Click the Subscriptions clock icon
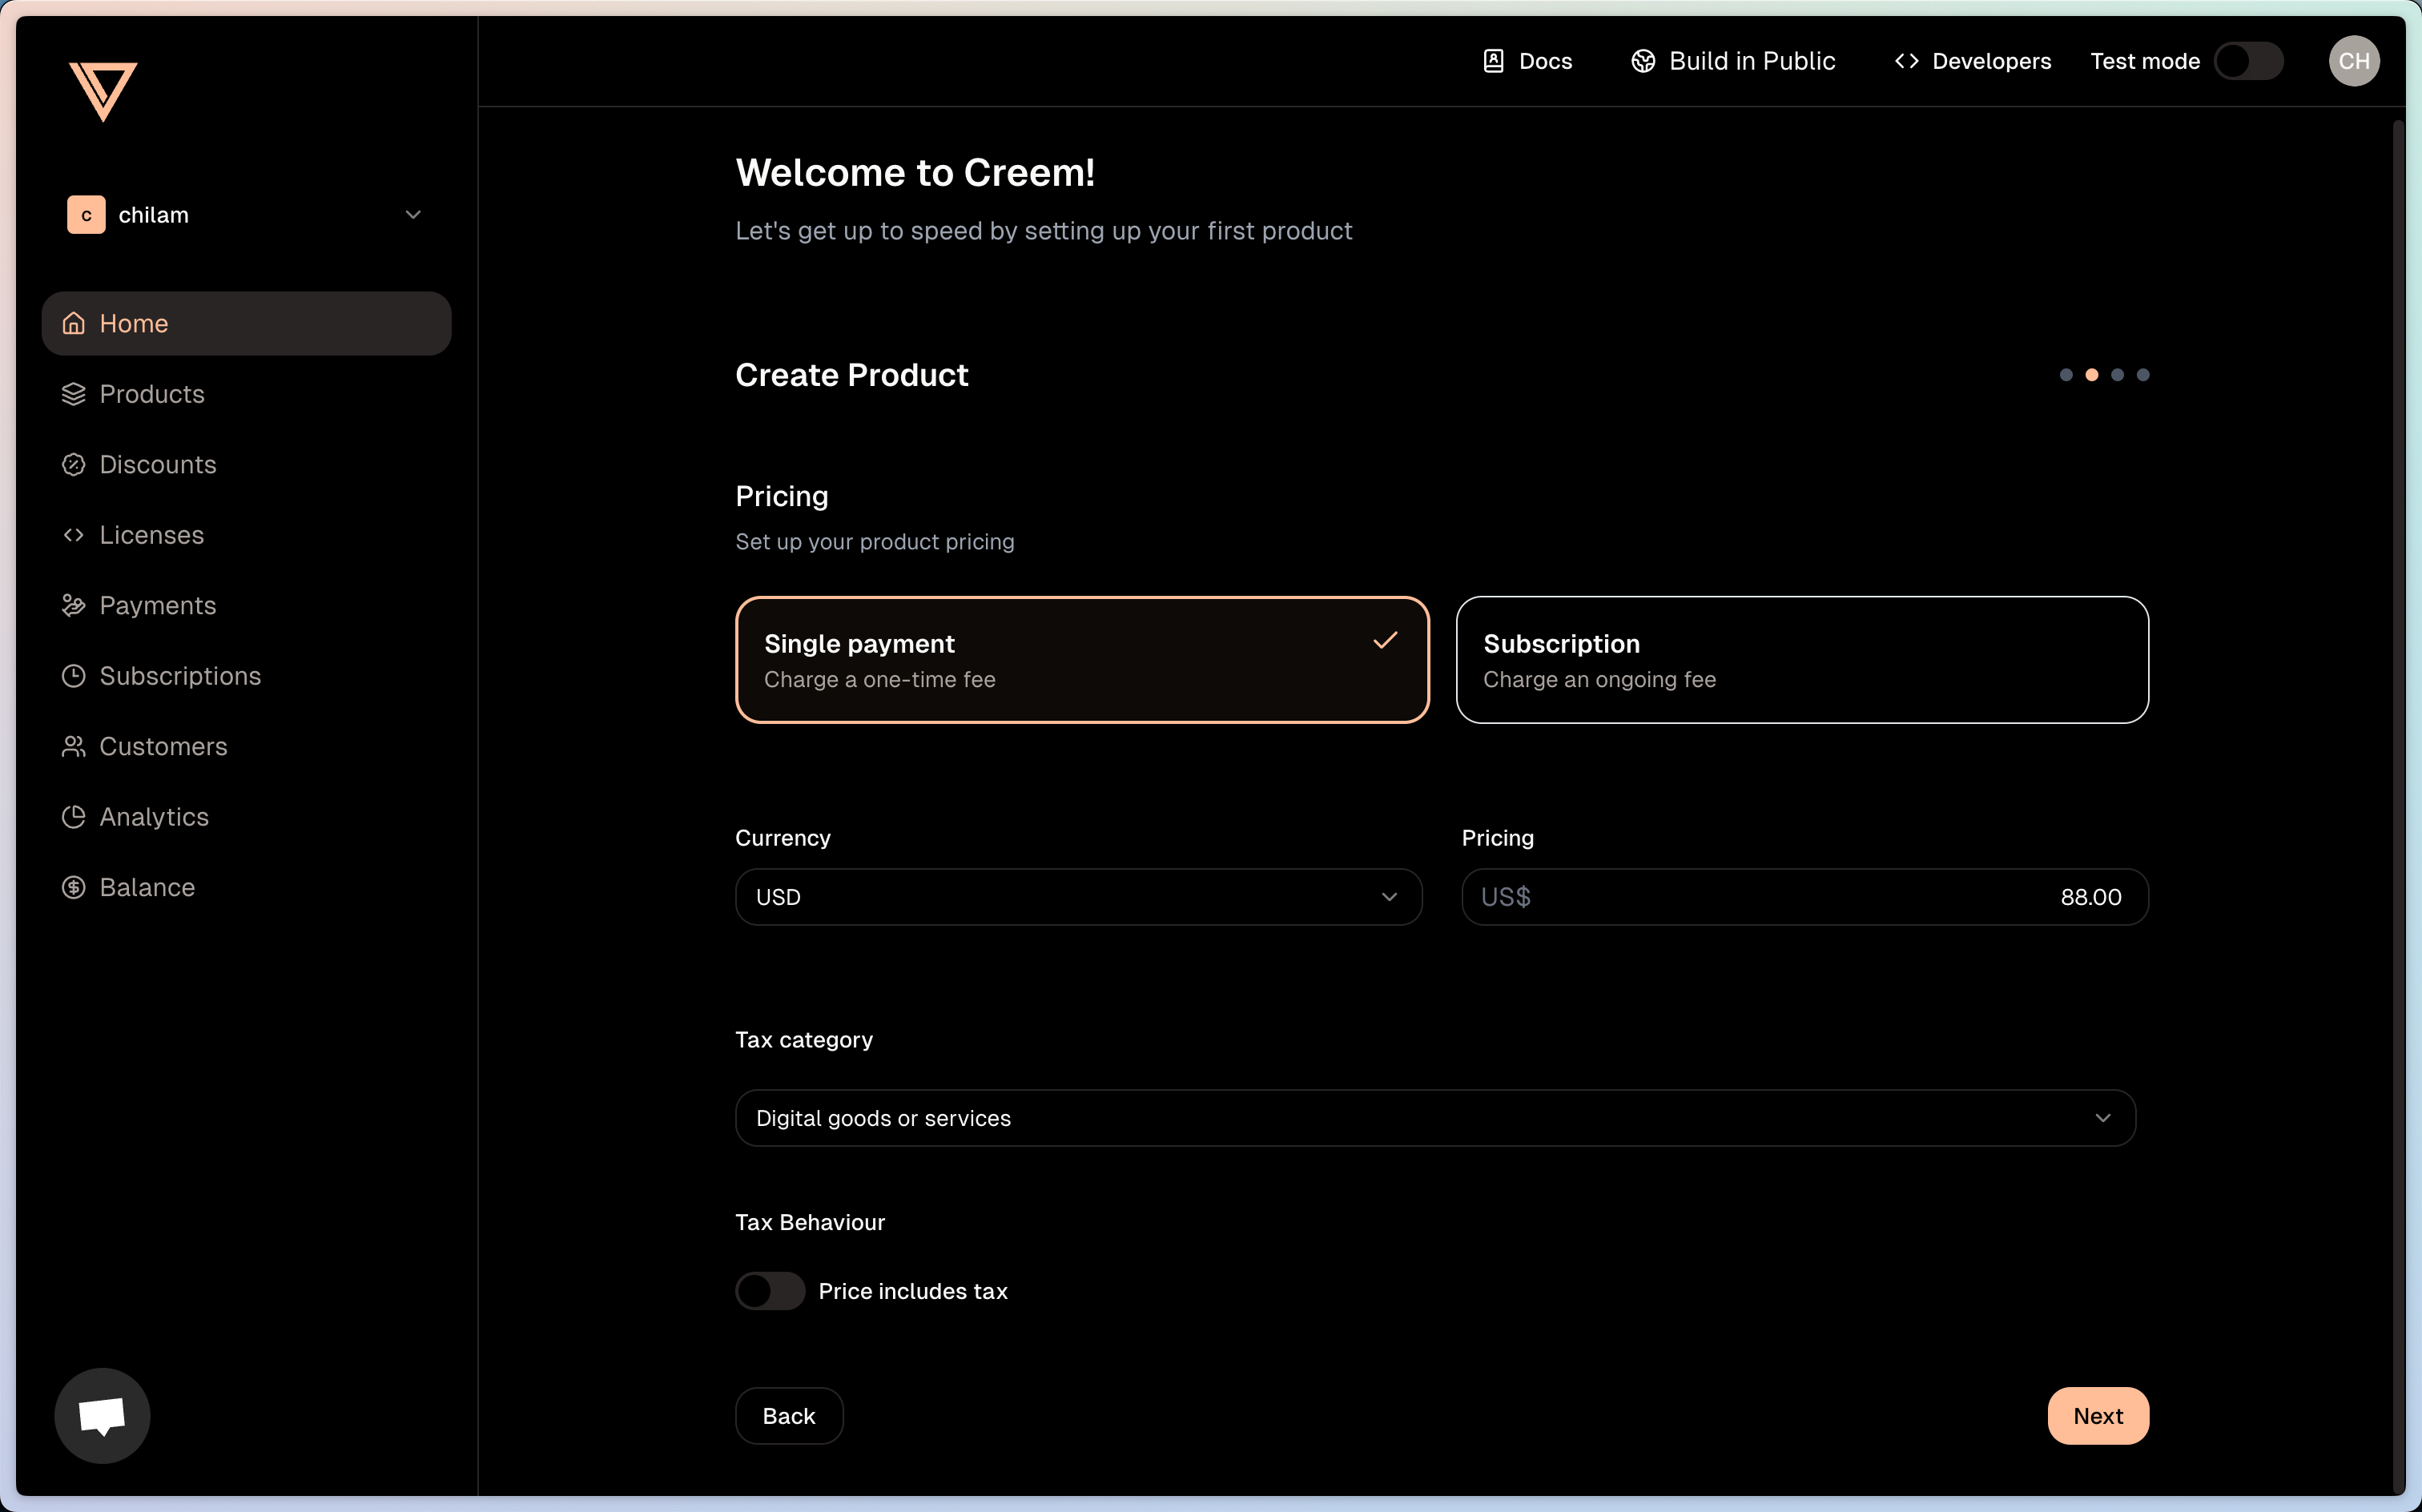The width and height of the screenshot is (2422, 1512). (74, 676)
